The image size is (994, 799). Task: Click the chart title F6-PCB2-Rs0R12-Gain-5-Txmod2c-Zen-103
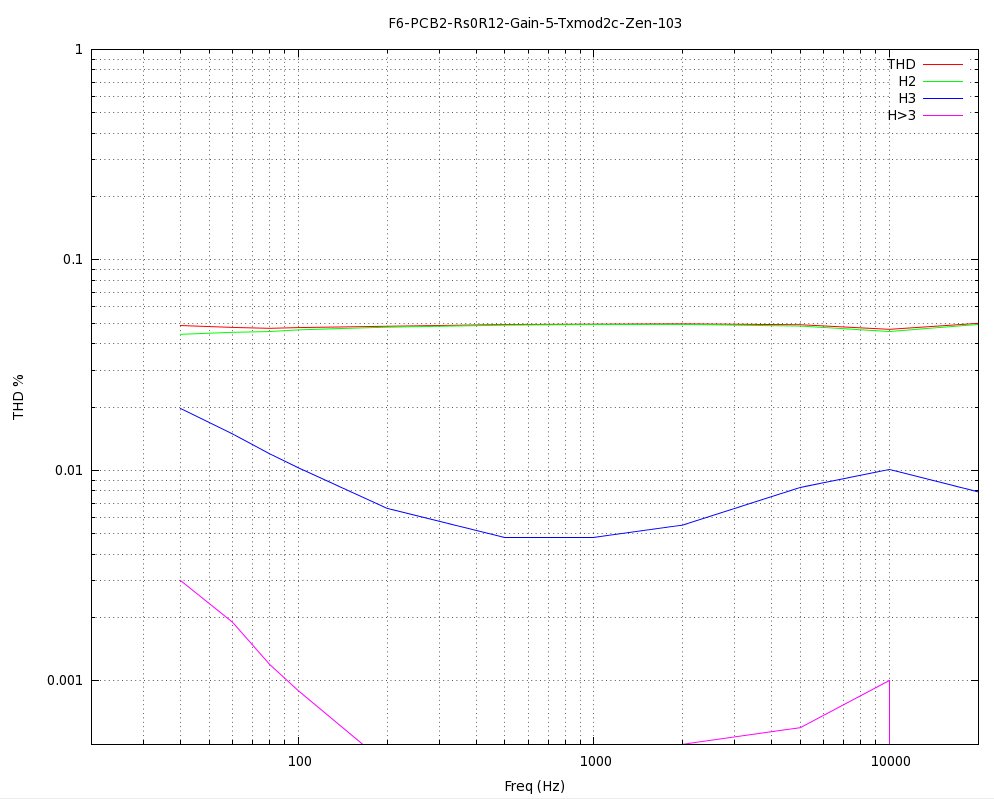pyautogui.click(x=535, y=23)
